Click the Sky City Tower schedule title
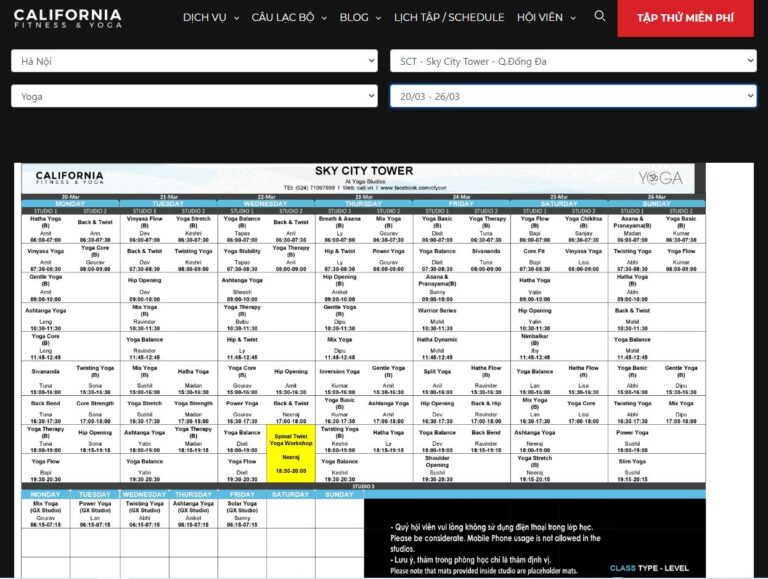The width and height of the screenshot is (768, 579). coord(364,171)
